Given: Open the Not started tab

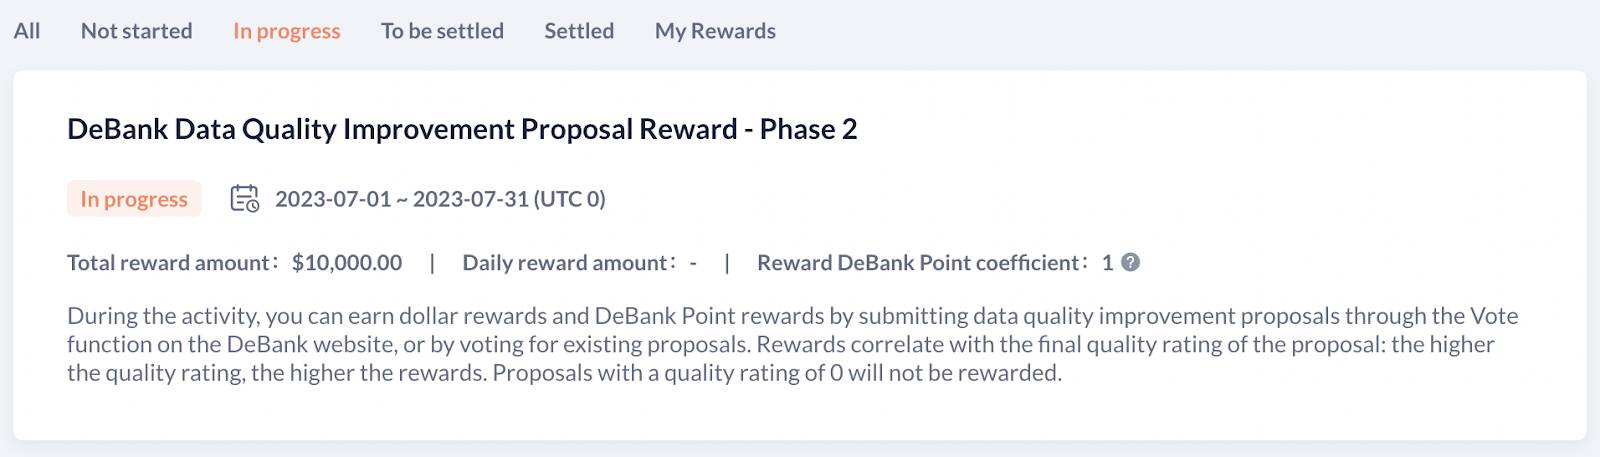Looking at the screenshot, I should click(137, 30).
